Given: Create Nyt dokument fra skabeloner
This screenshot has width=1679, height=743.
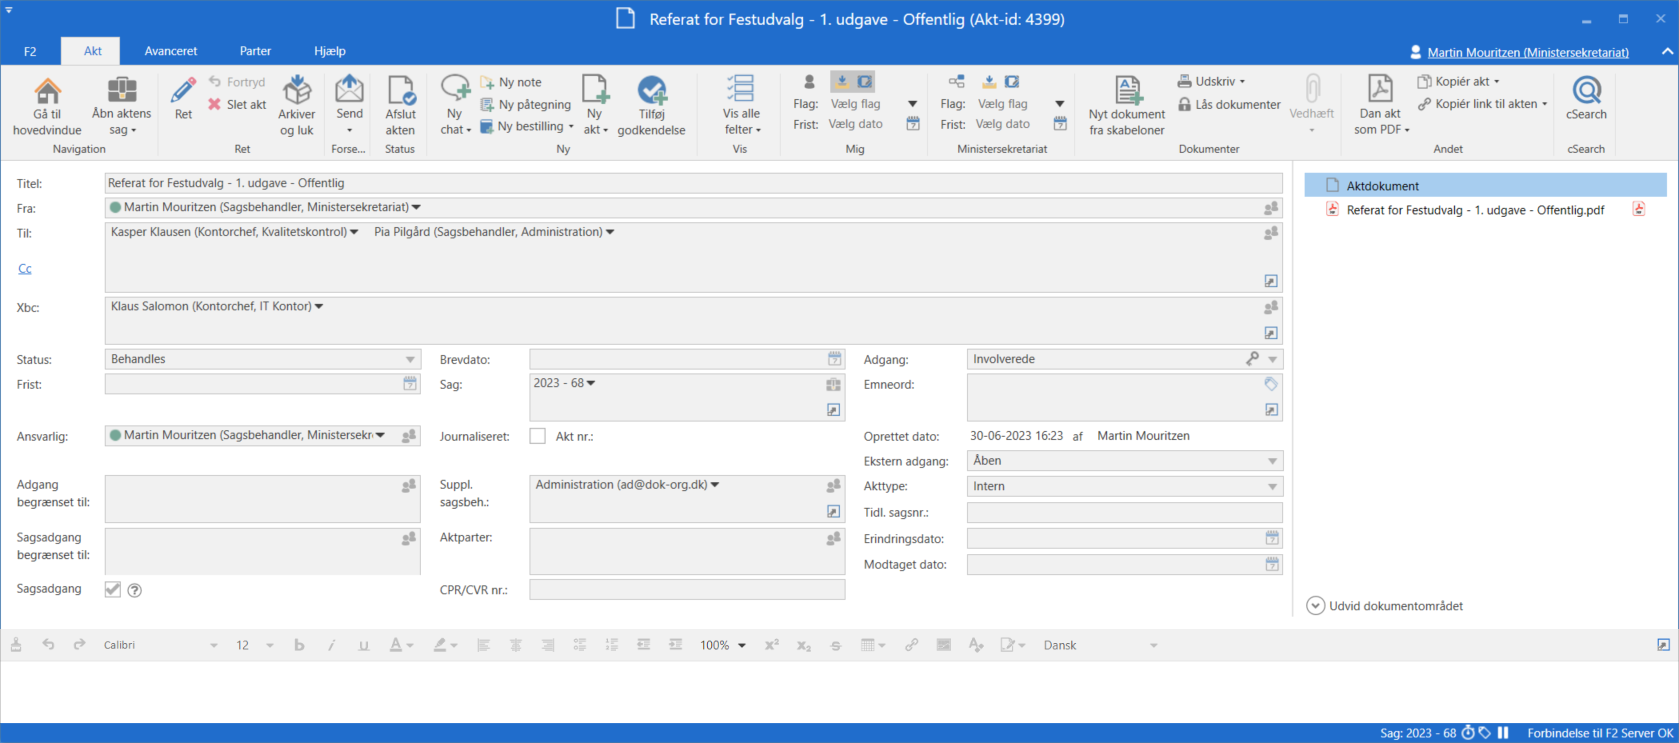Looking at the screenshot, I should (1127, 106).
